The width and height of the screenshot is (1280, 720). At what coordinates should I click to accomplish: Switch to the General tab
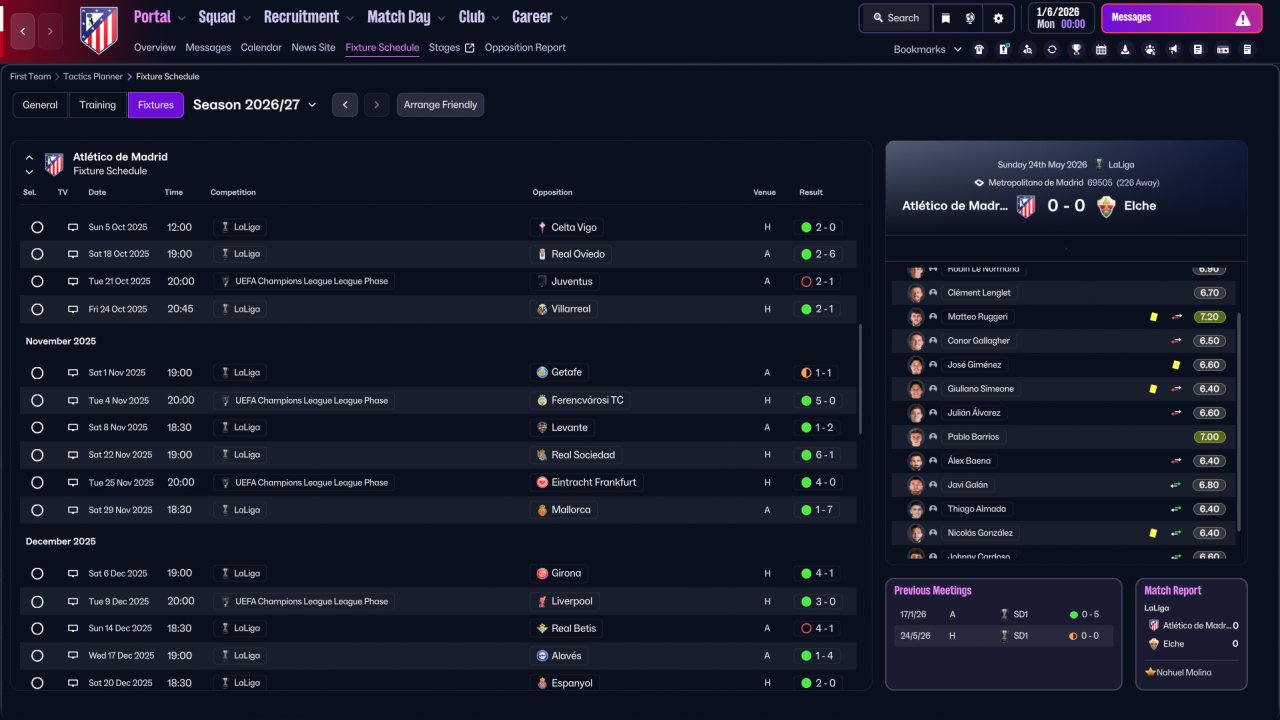point(40,105)
